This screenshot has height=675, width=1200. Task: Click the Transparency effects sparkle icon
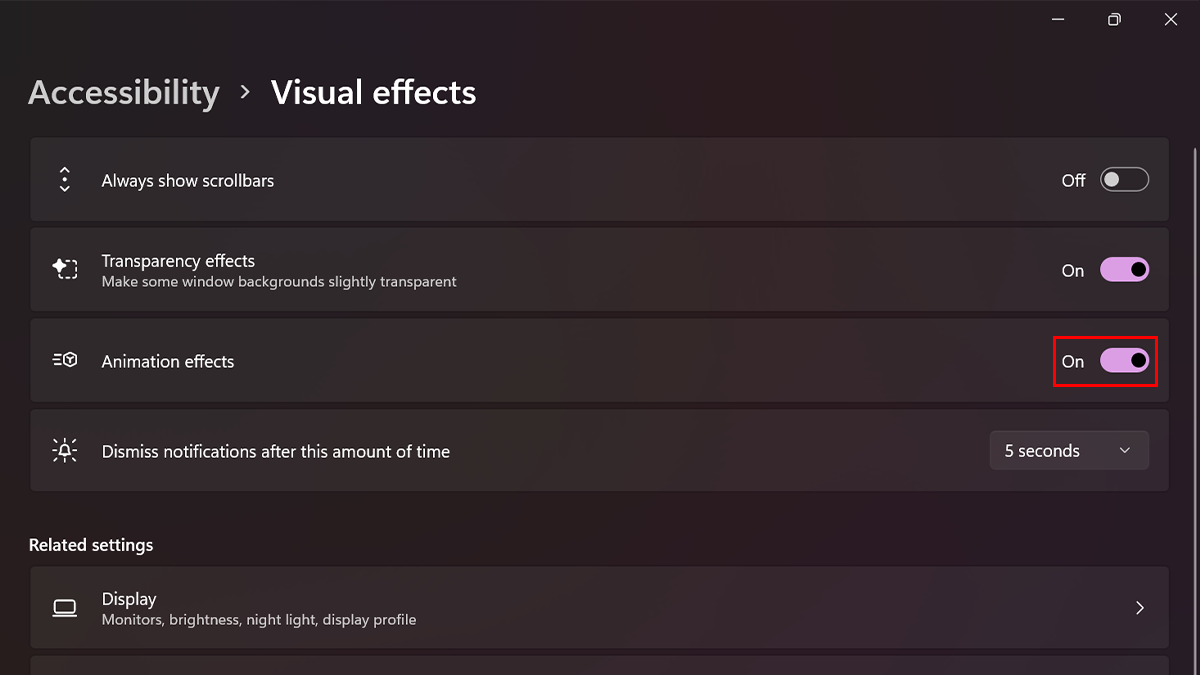(x=65, y=270)
